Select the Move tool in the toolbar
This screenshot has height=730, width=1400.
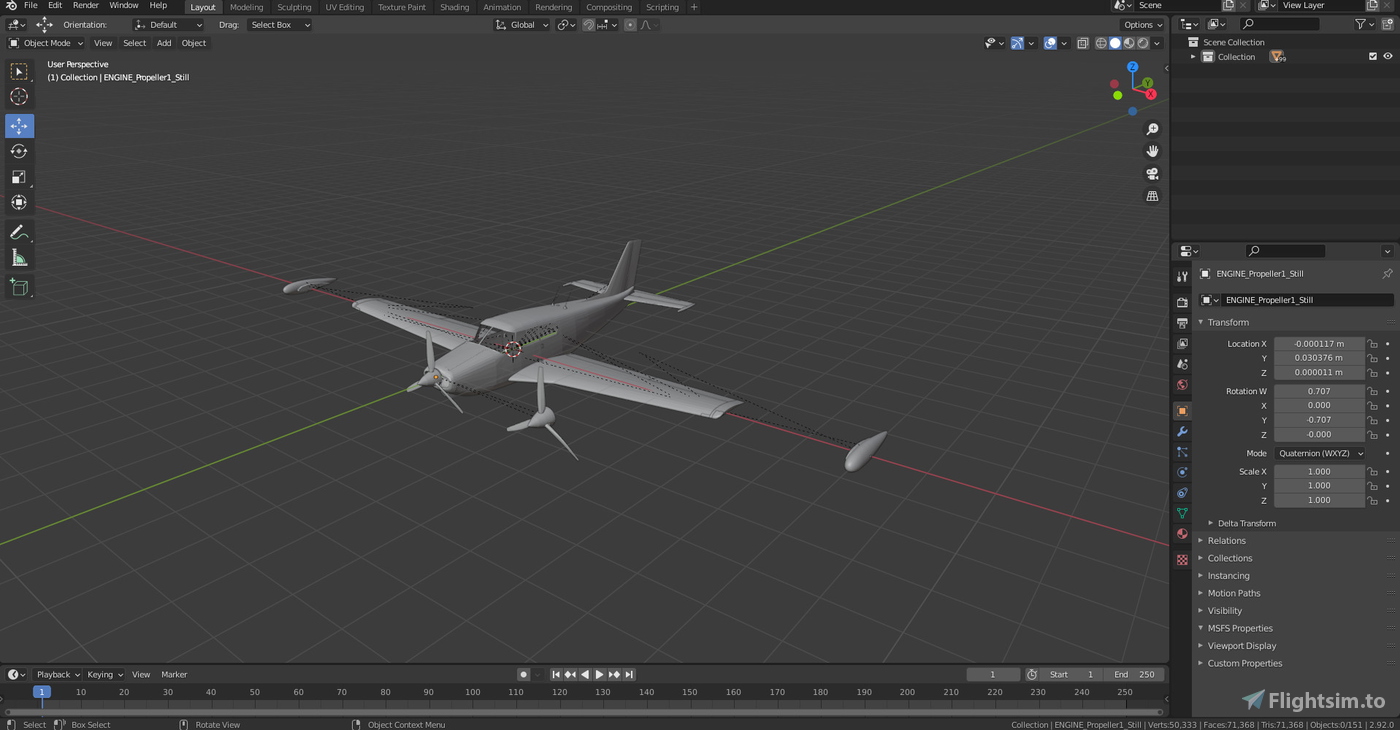tap(19, 126)
